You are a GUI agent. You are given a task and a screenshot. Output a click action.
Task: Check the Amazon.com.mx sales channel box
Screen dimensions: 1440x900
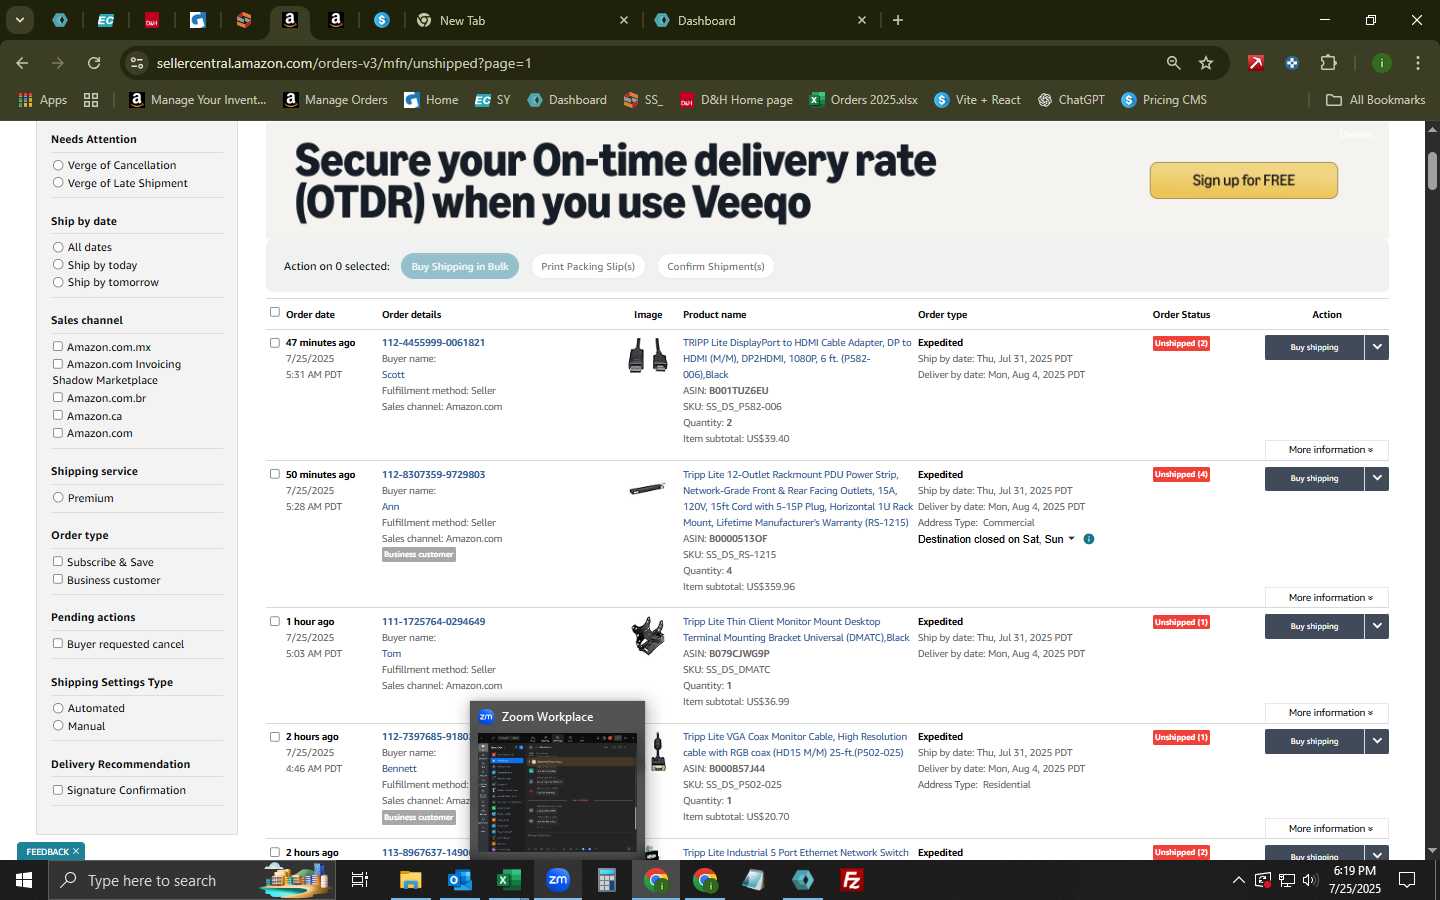[58, 347]
